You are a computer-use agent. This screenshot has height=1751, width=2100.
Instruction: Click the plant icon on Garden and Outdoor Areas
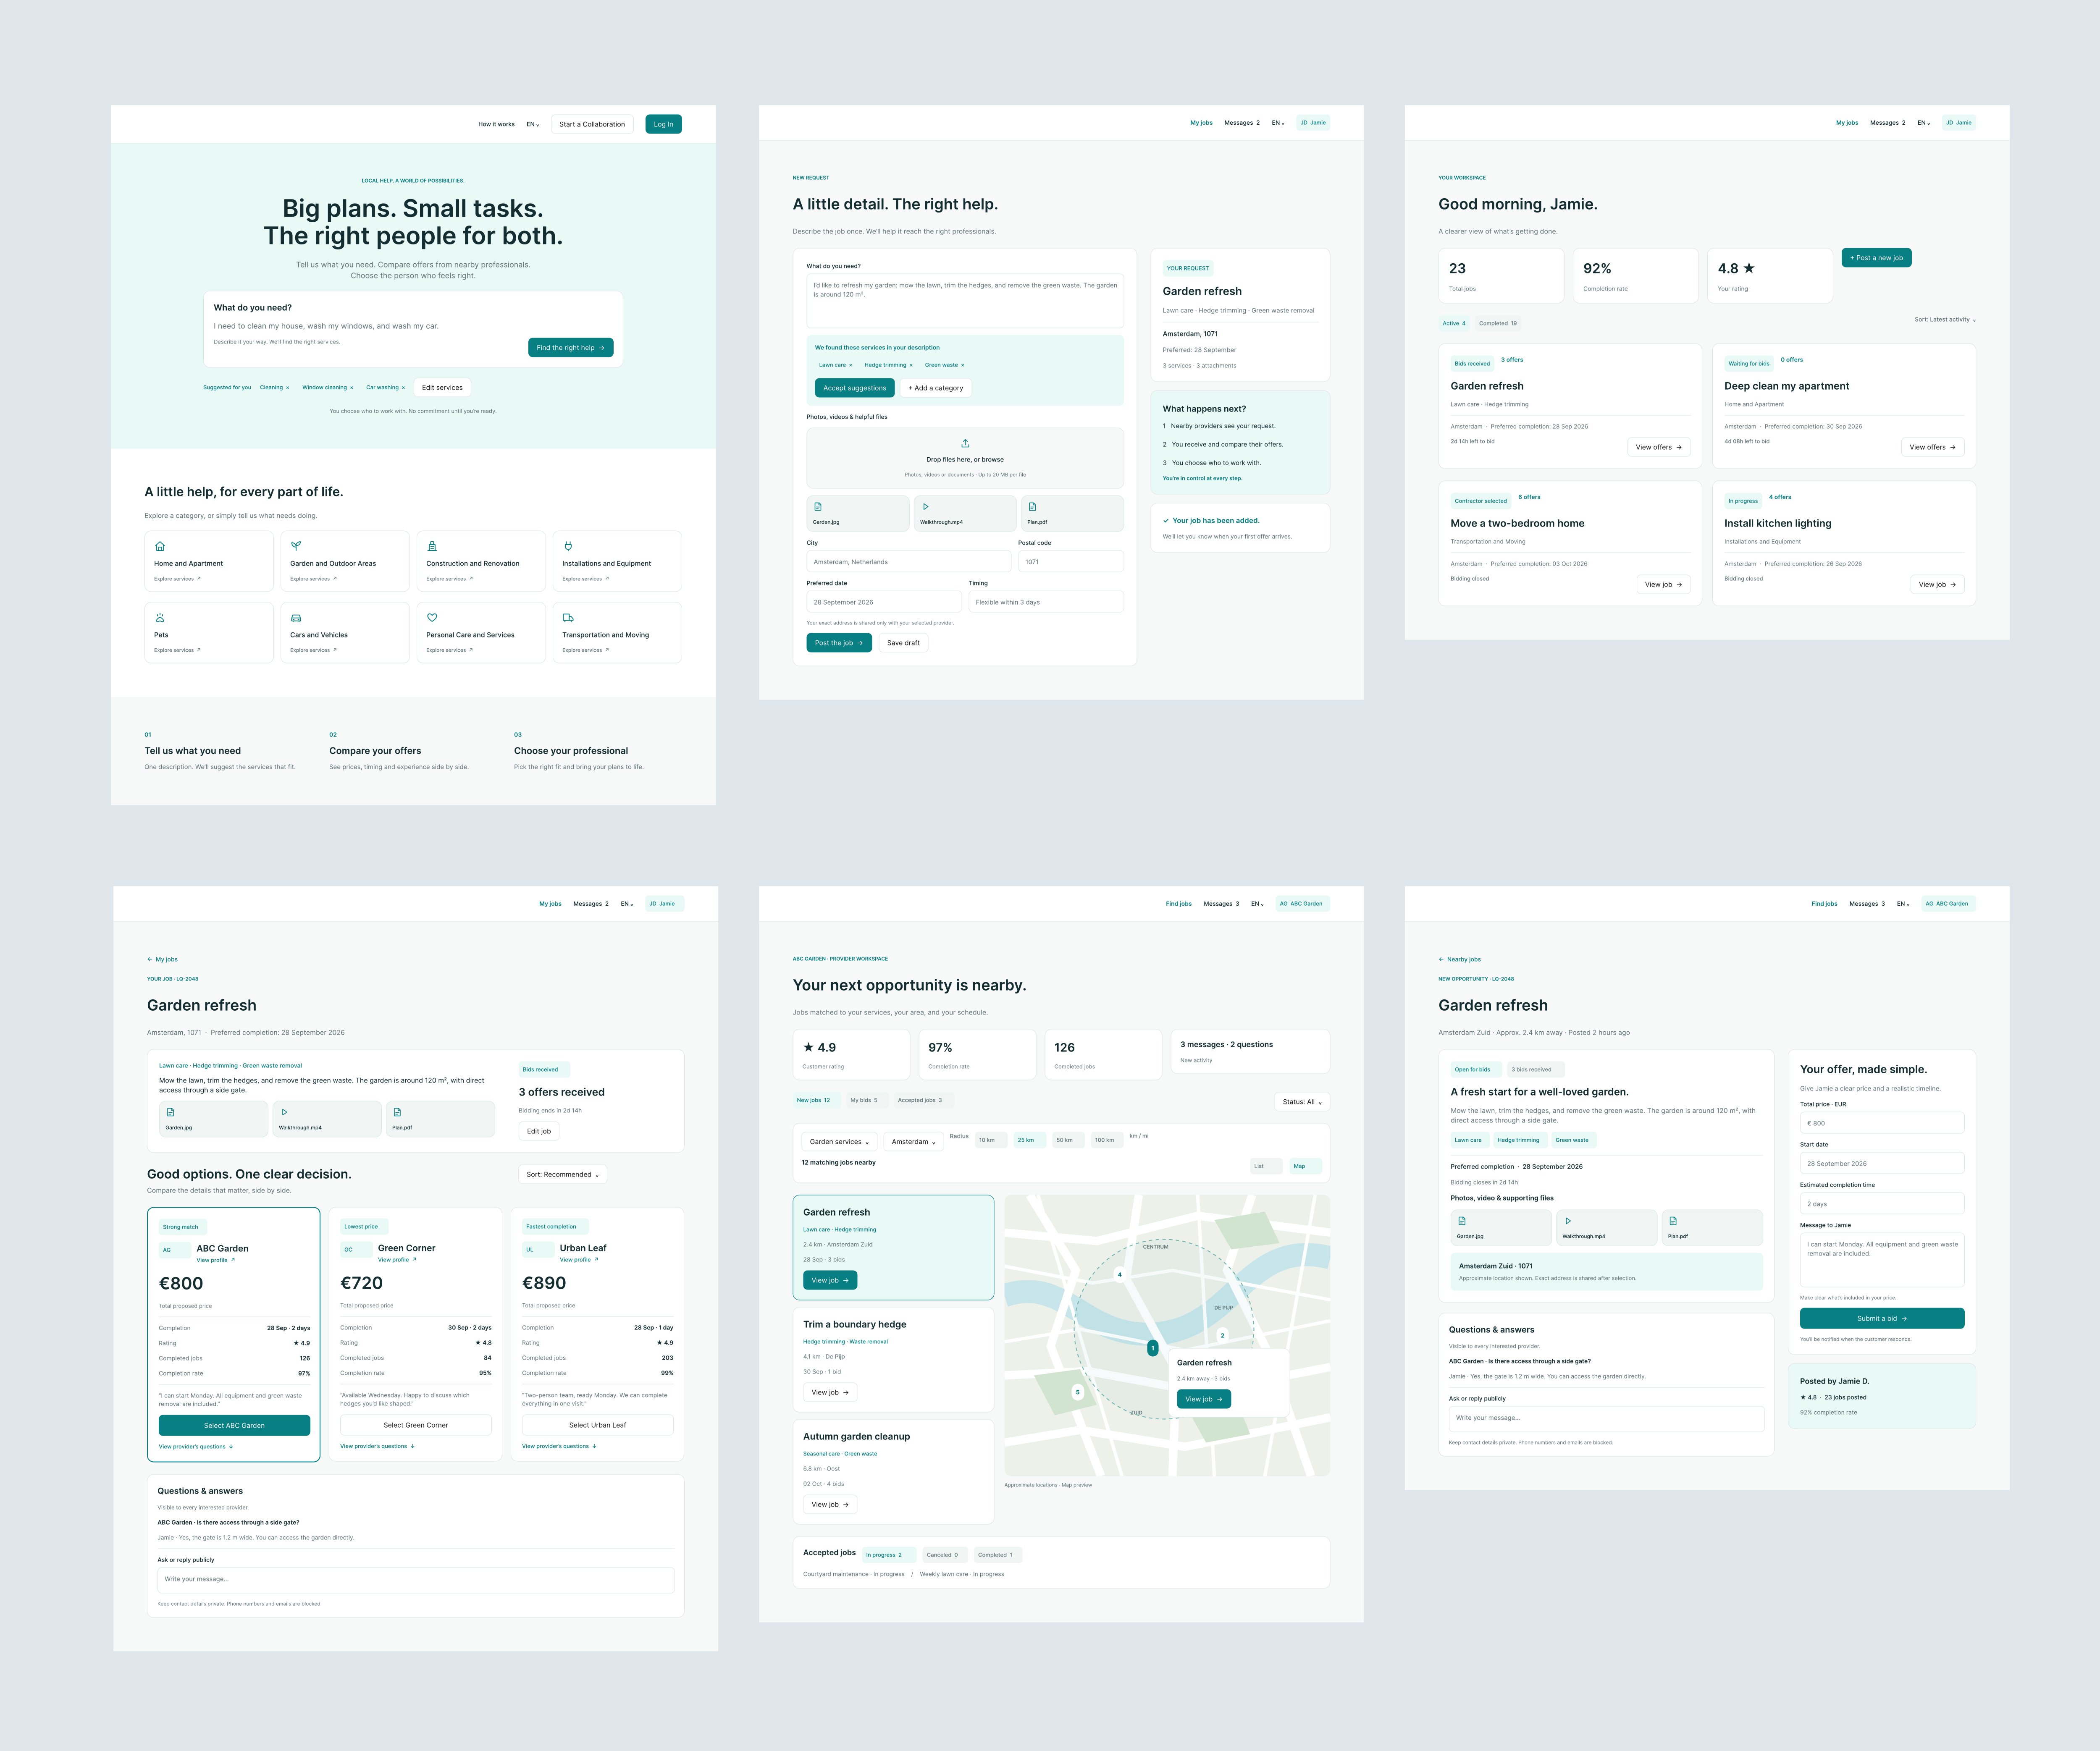coord(296,546)
